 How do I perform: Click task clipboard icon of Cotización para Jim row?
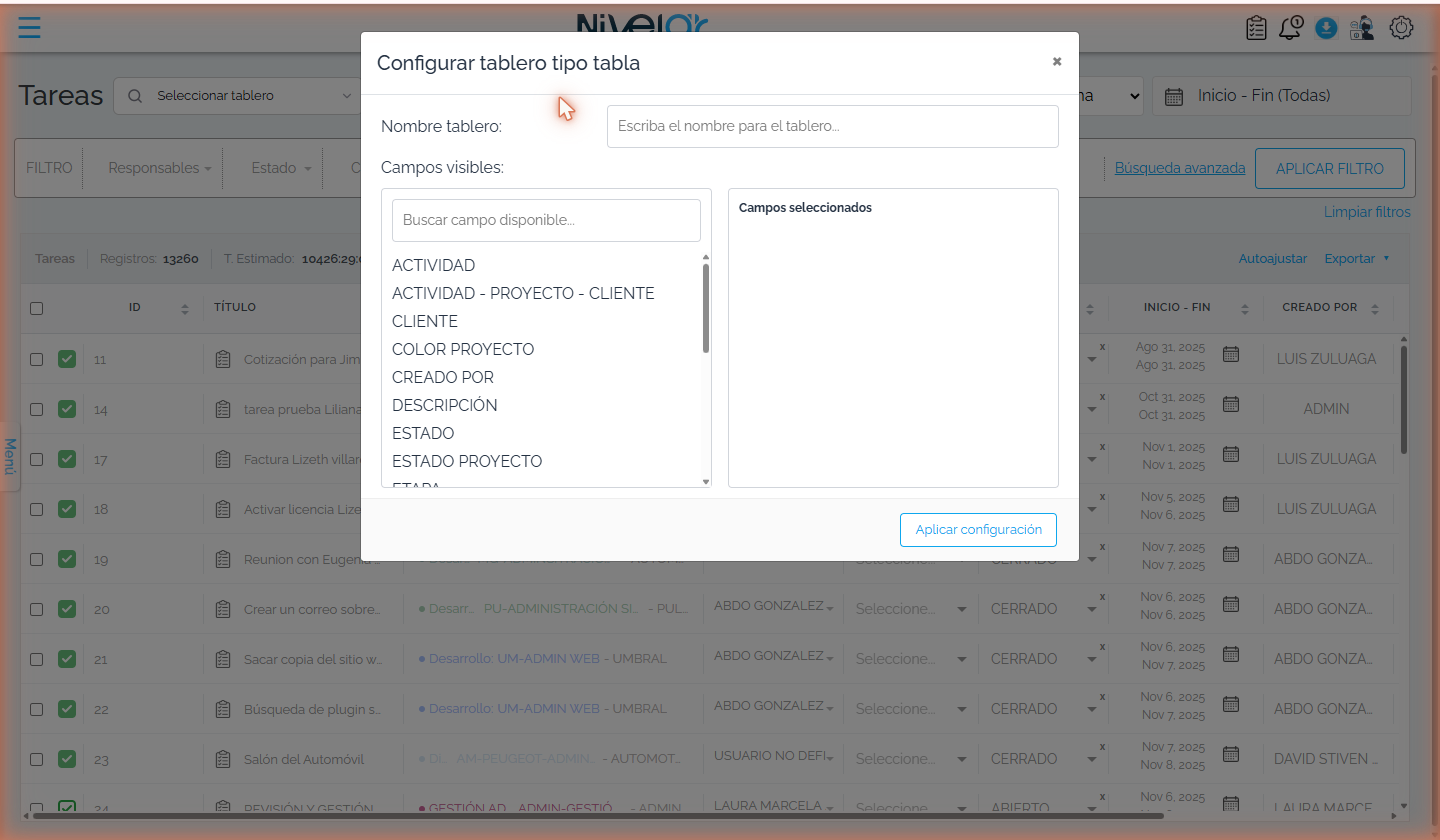223,359
